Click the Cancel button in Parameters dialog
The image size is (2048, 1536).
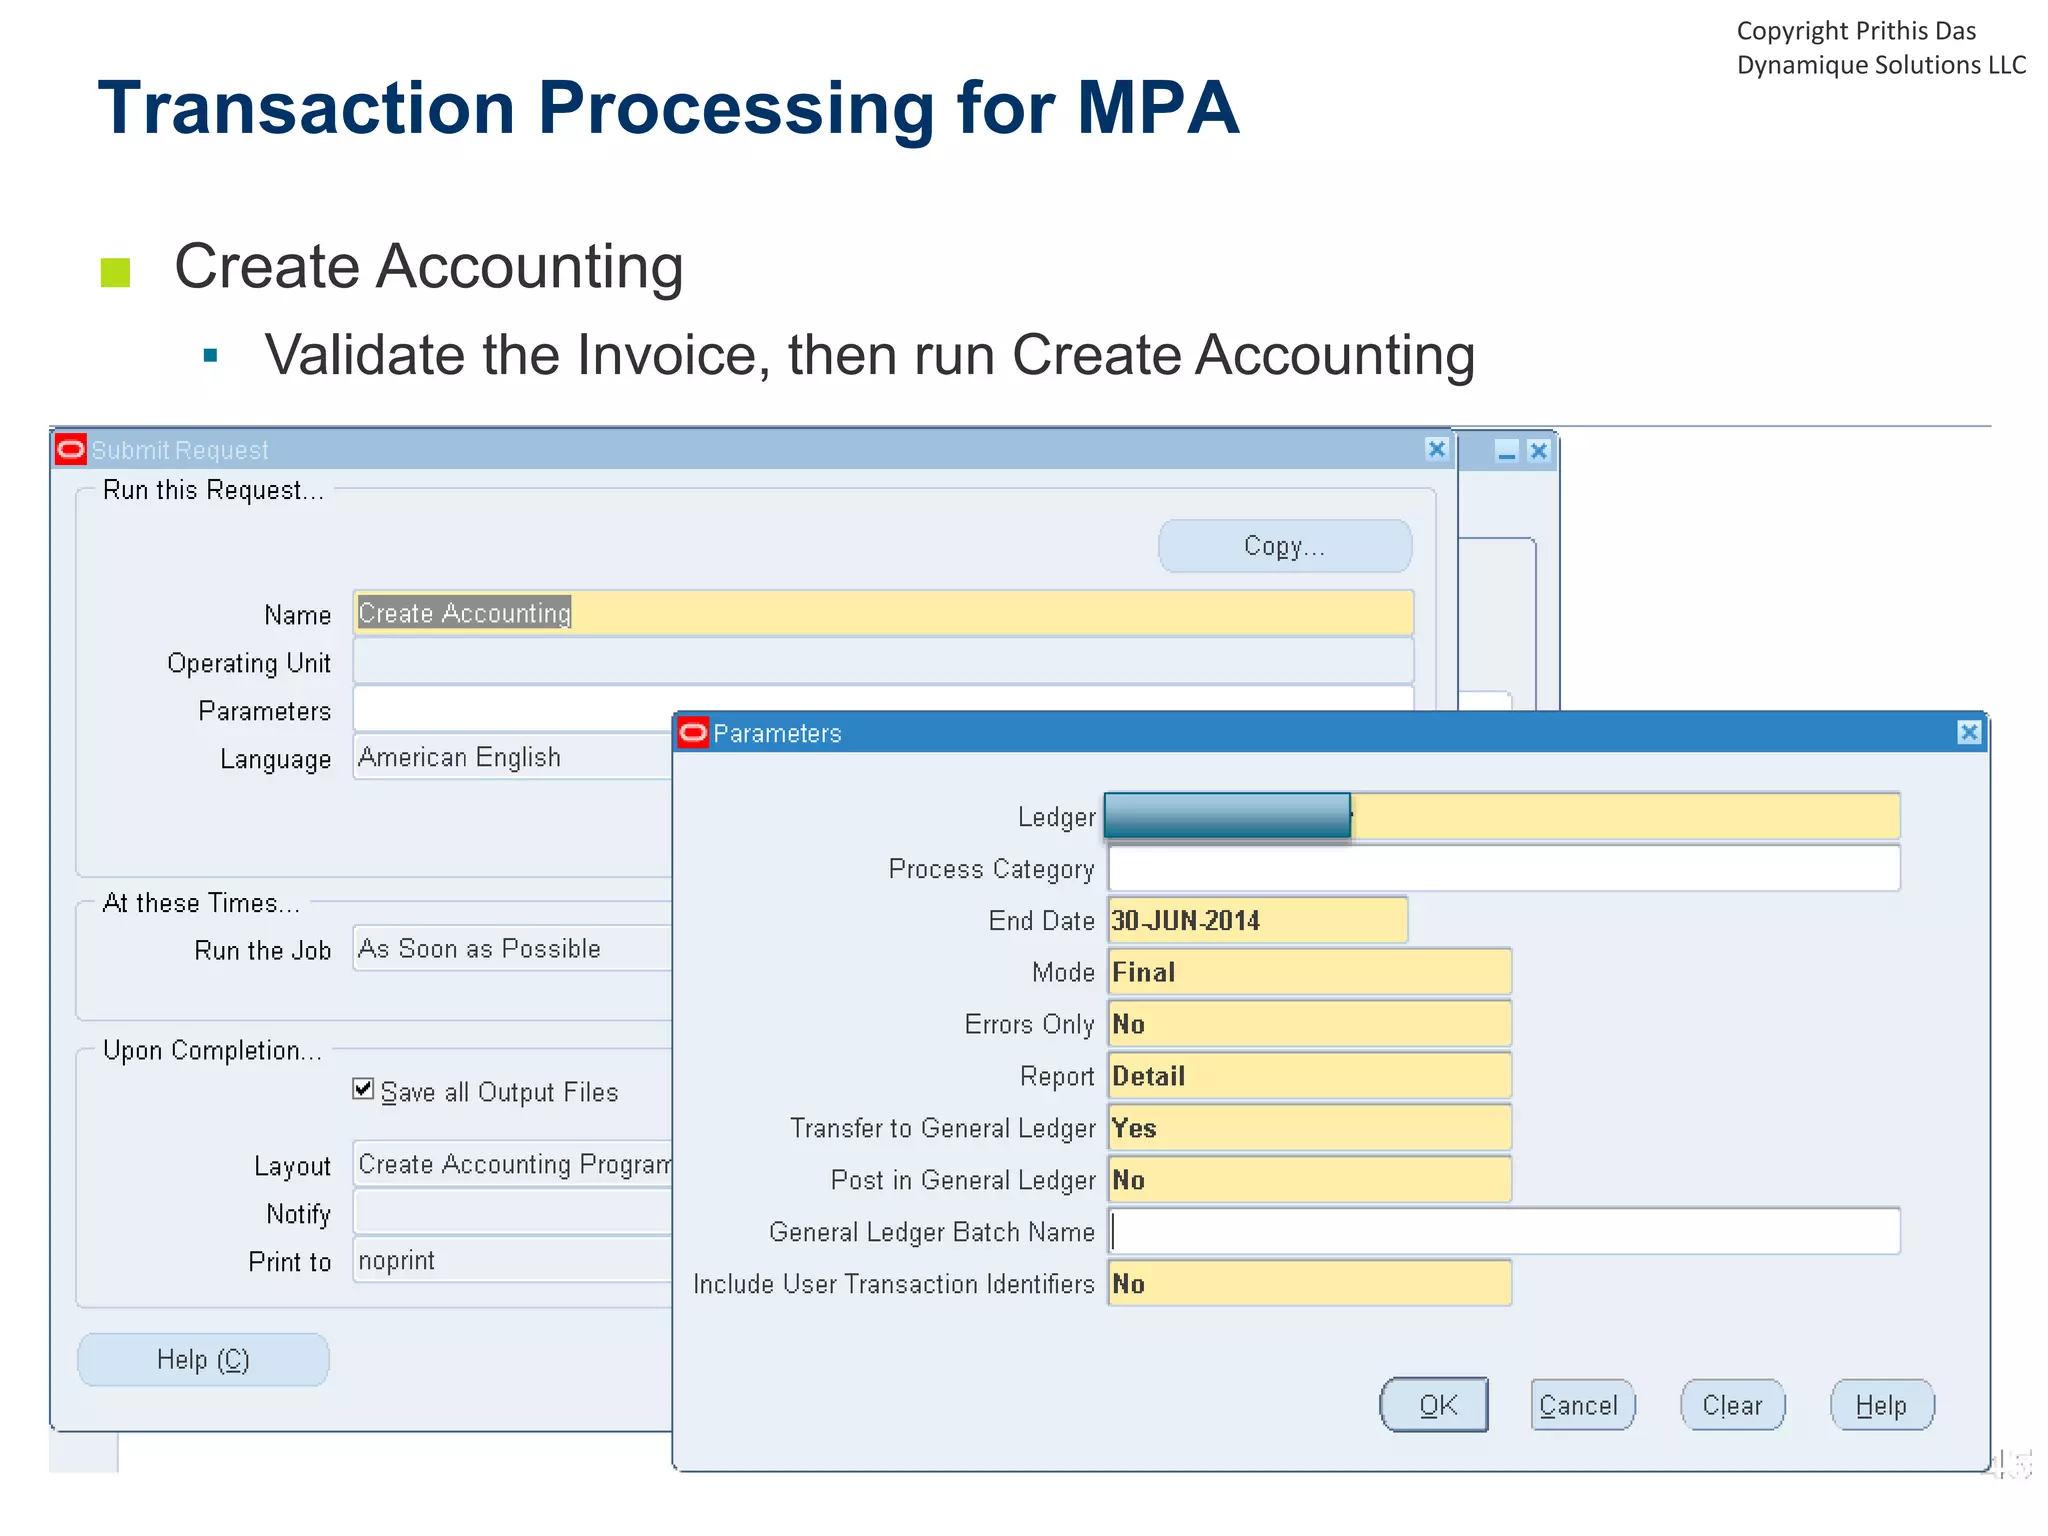pyautogui.click(x=1582, y=1405)
